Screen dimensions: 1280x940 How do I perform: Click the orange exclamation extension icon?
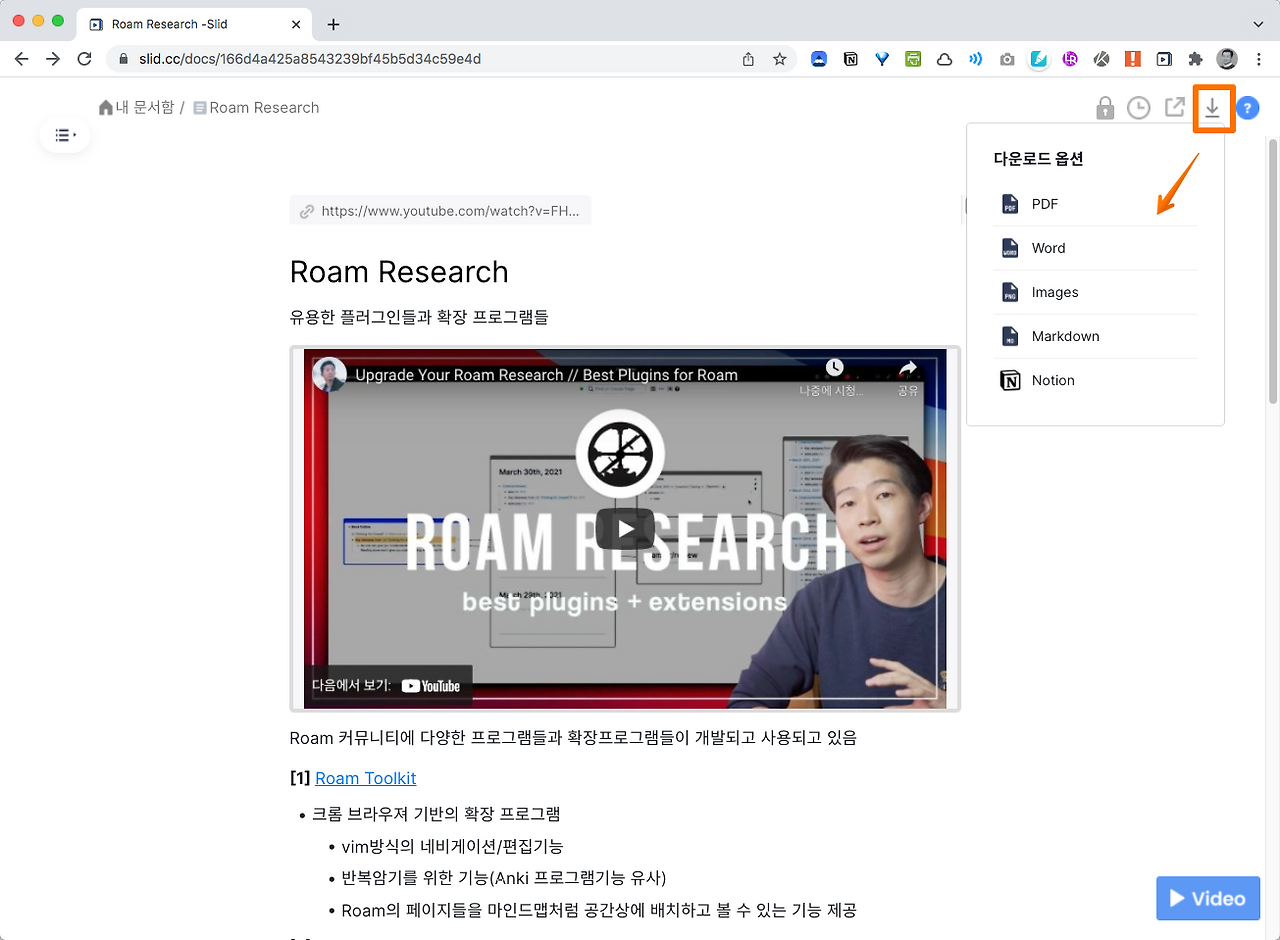pyautogui.click(x=1132, y=59)
